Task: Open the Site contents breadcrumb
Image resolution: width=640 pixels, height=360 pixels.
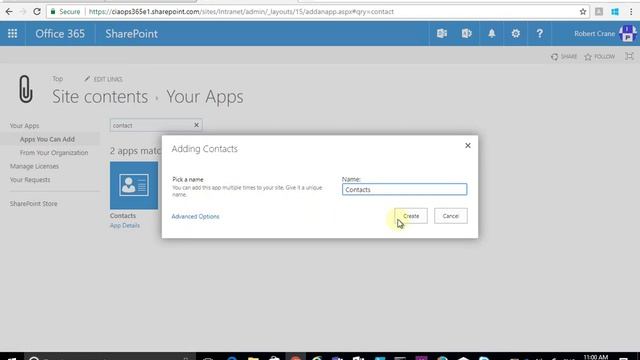Action: click(x=100, y=97)
